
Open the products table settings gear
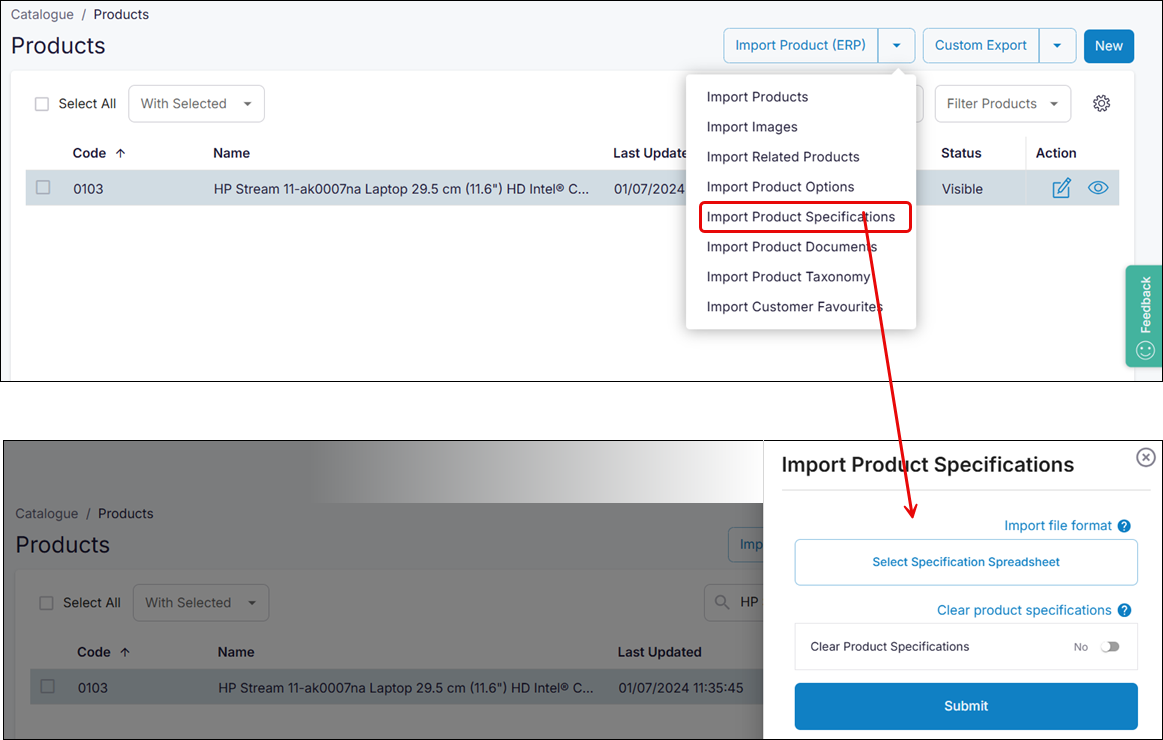pos(1101,103)
